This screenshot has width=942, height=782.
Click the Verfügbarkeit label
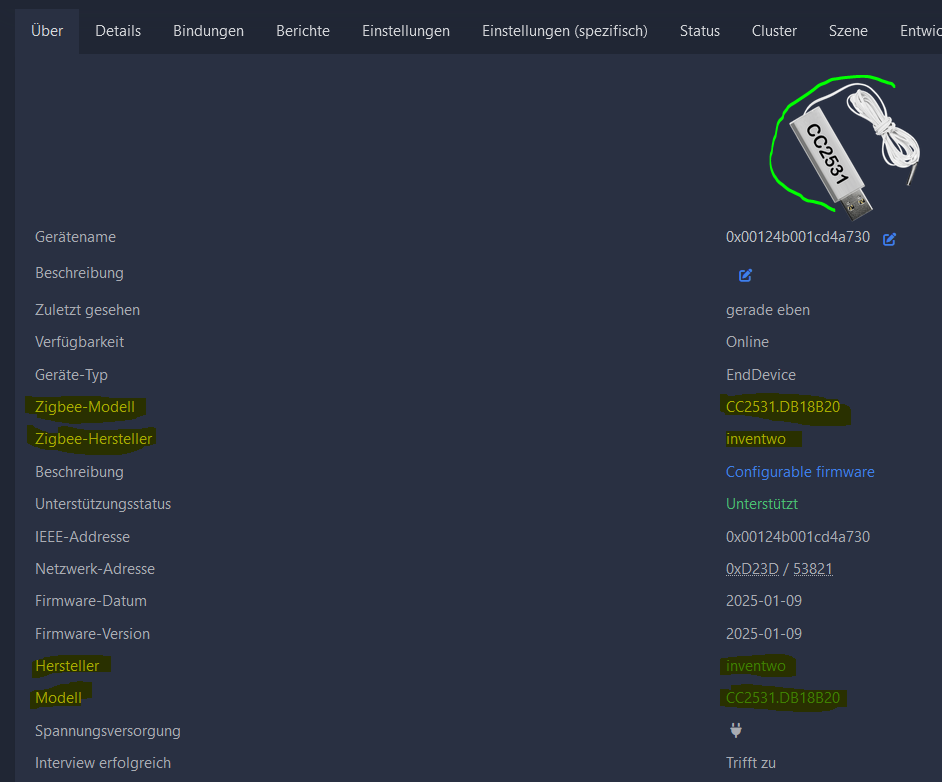click(x=79, y=342)
